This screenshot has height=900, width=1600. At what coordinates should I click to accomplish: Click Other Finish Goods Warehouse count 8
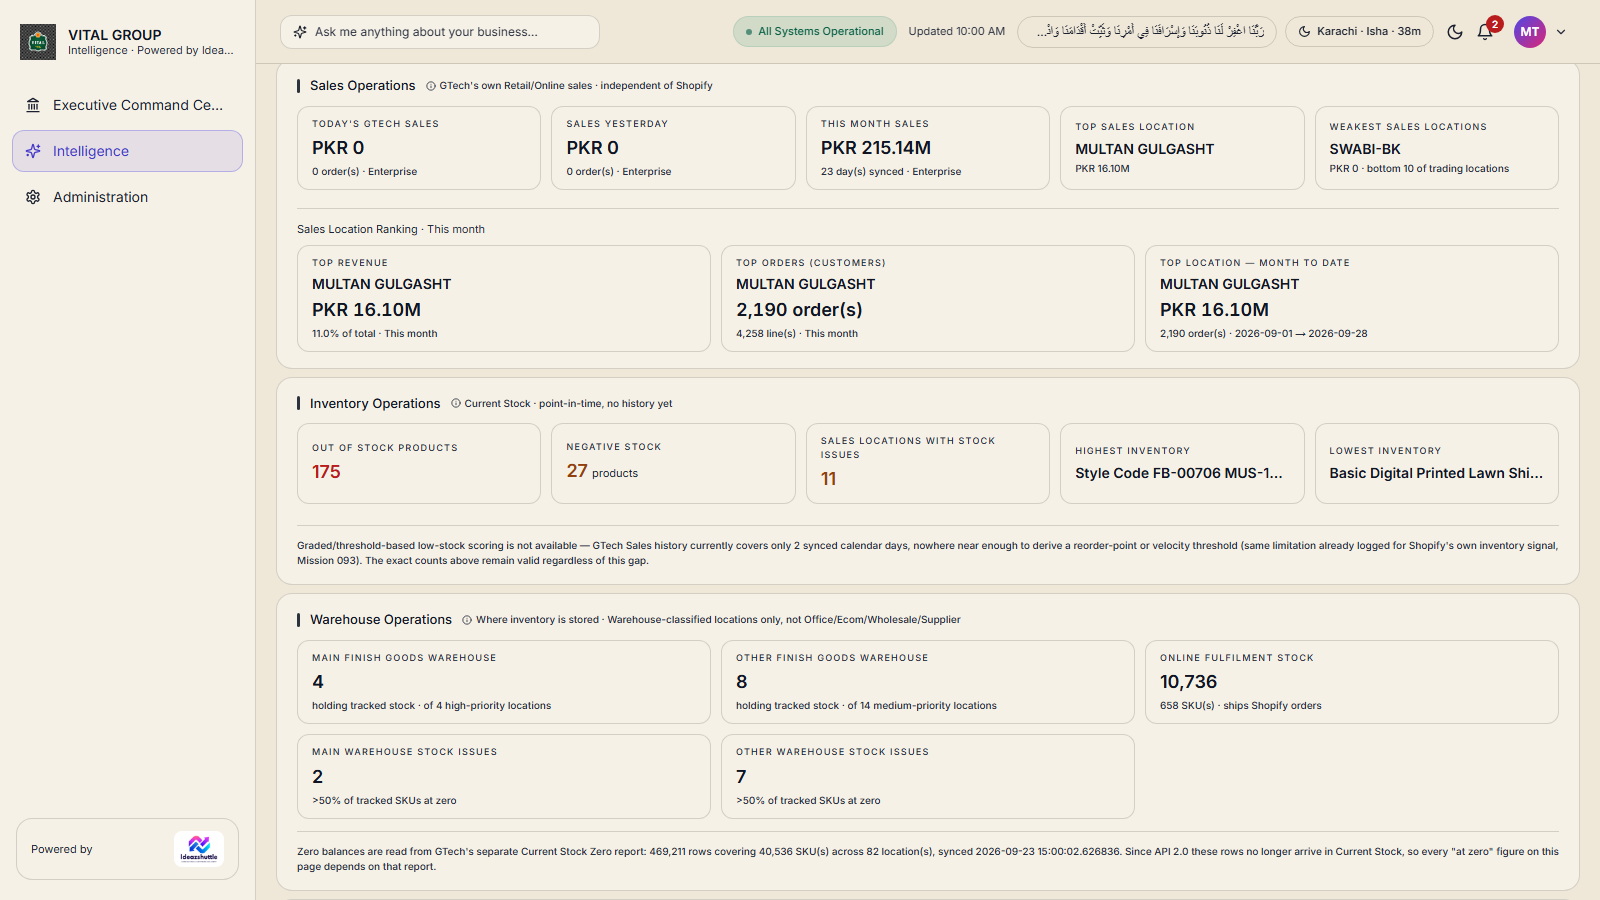pyautogui.click(x=742, y=682)
